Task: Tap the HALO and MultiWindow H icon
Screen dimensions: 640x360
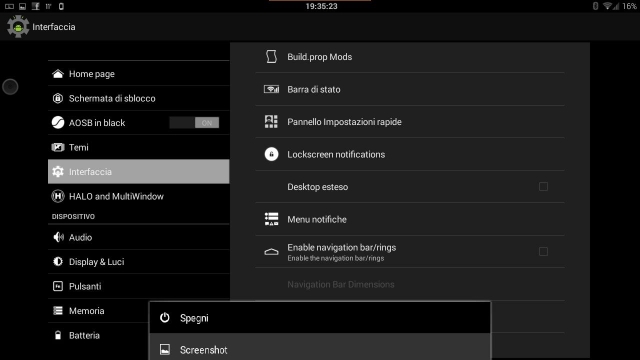Action: pyautogui.click(x=58, y=196)
